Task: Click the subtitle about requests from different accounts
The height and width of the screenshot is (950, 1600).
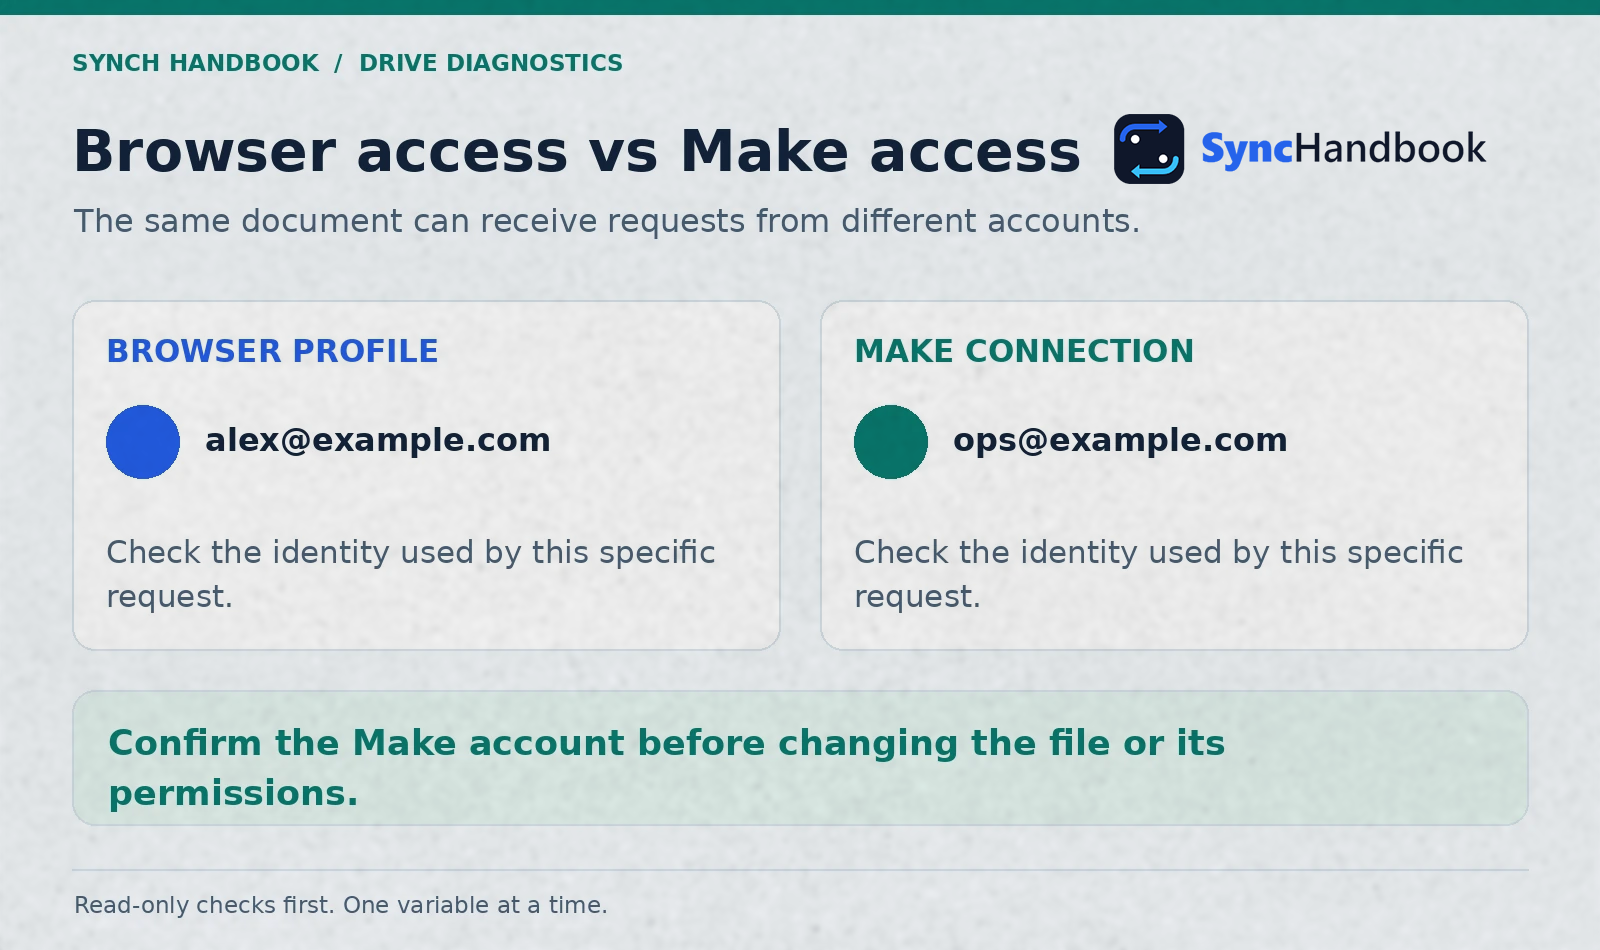Action: [x=607, y=221]
